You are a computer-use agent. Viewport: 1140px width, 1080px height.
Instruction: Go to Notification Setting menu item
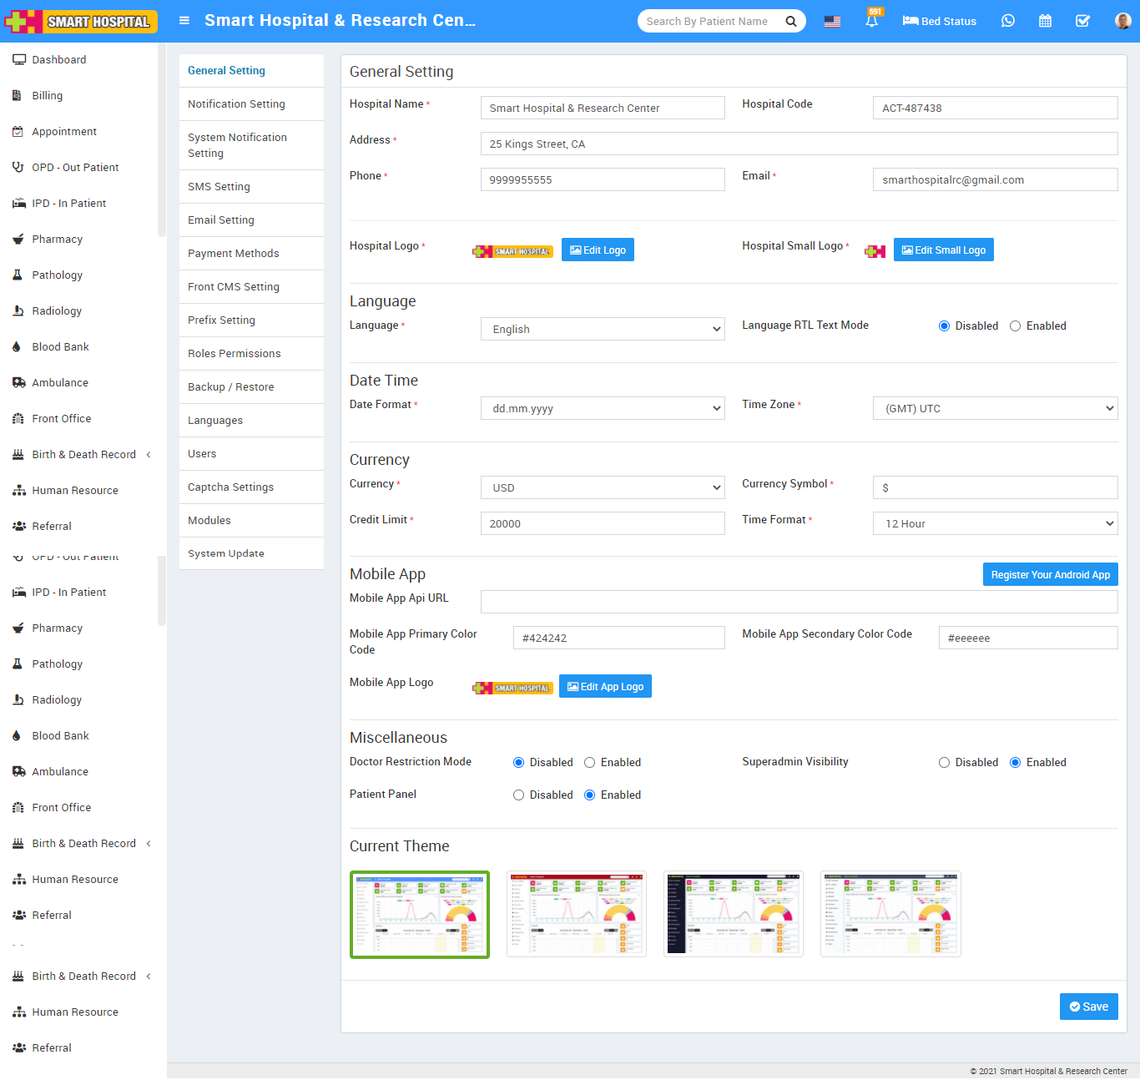[x=236, y=104]
